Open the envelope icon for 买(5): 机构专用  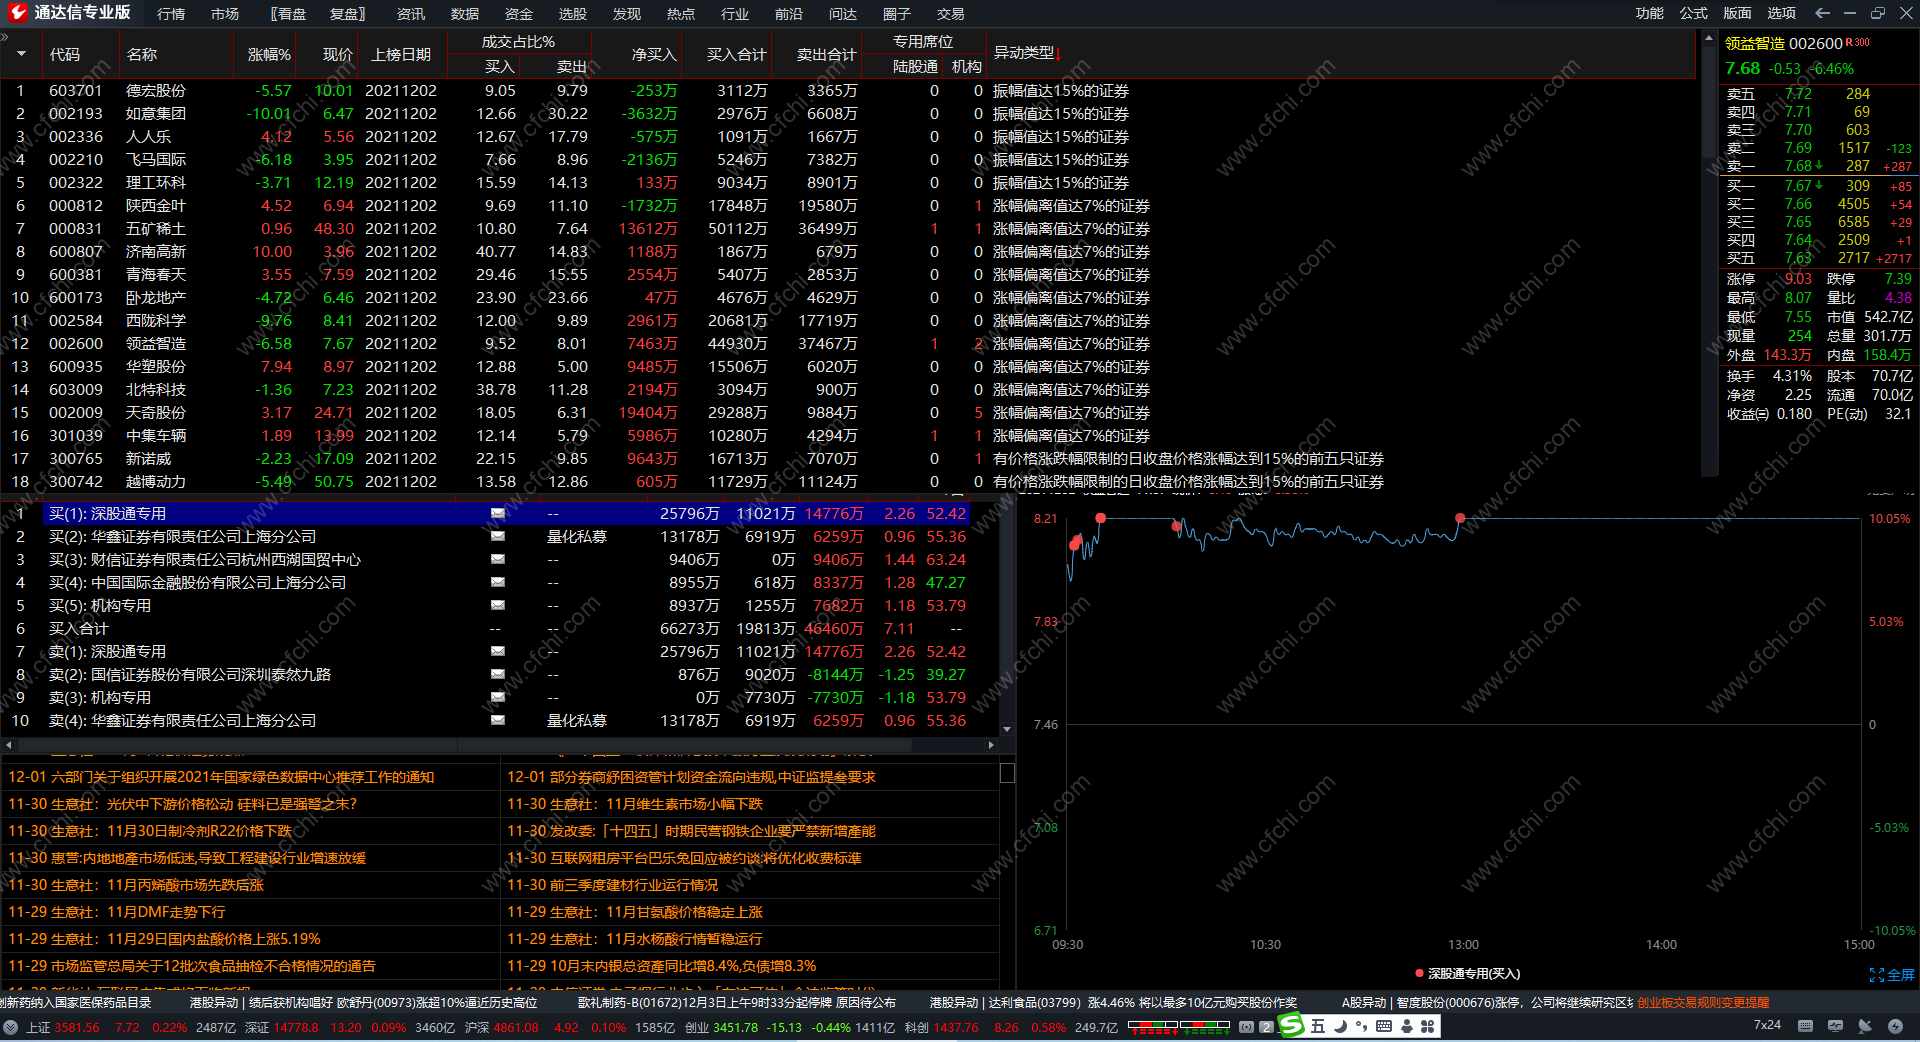coord(497,605)
